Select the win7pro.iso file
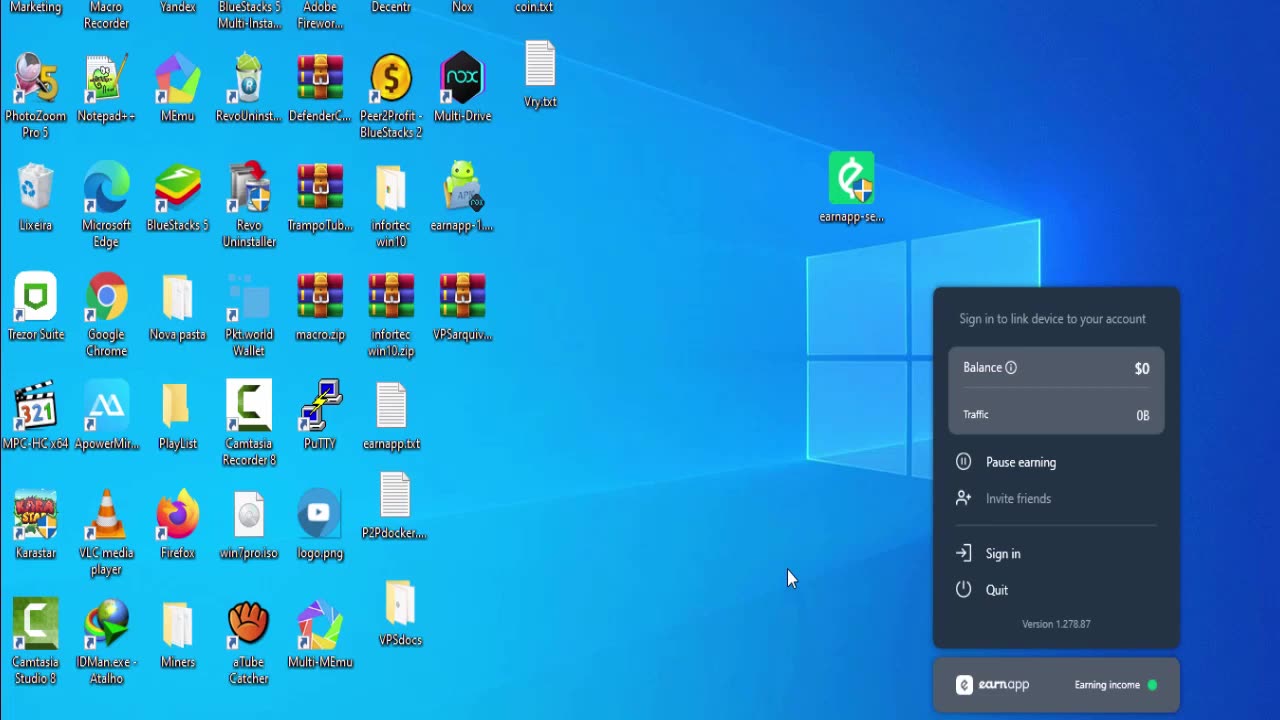The image size is (1280, 720). [x=249, y=524]
